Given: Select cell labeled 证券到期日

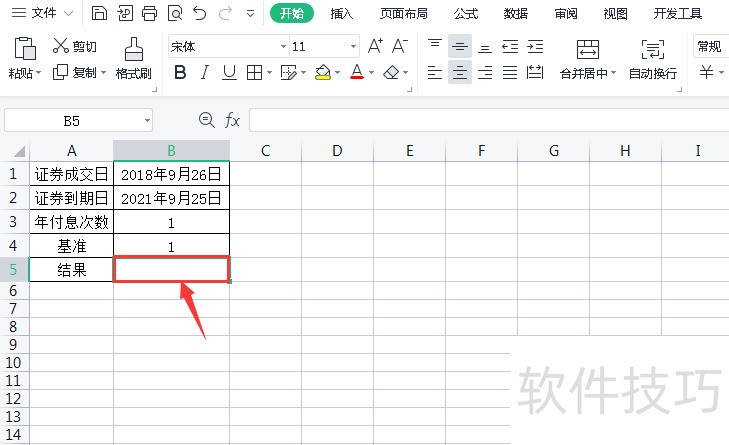Looking at the screenshot, I should [71, 198].
